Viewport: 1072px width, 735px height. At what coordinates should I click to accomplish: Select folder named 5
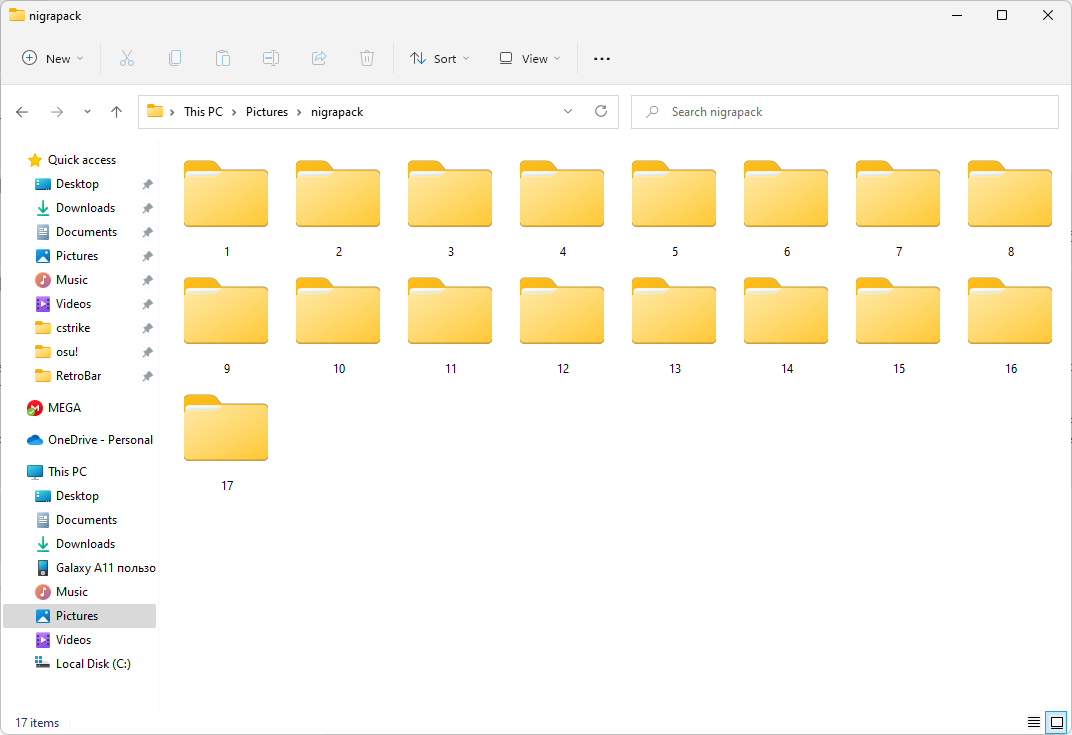tap(674, 209)
